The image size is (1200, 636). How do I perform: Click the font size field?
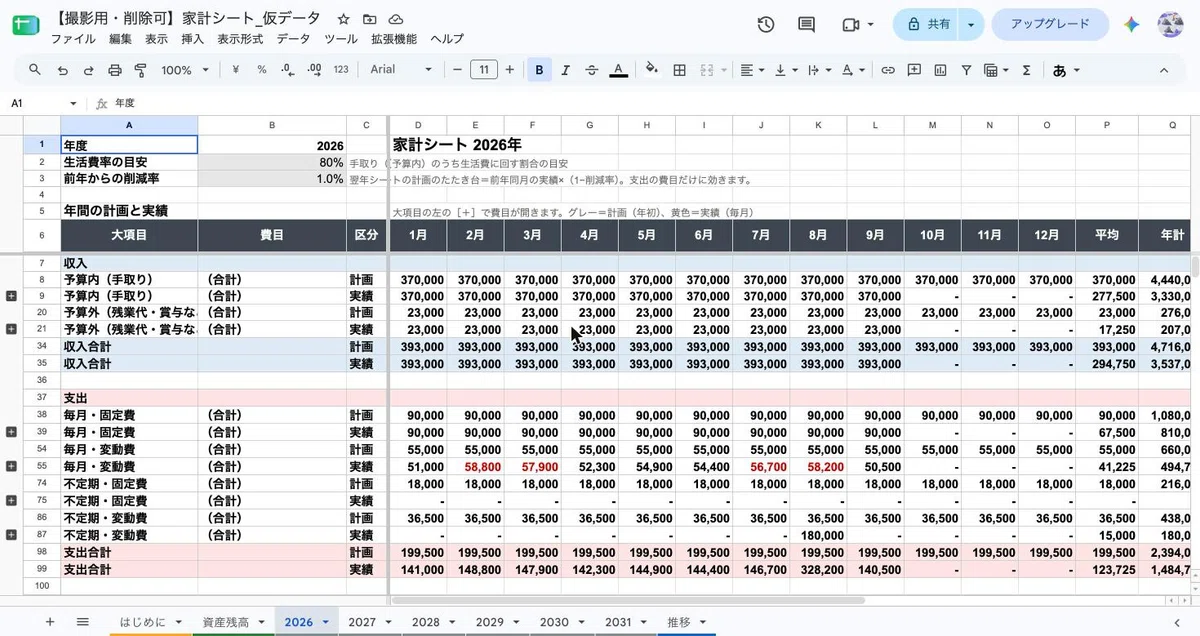[x=484, y=70]
